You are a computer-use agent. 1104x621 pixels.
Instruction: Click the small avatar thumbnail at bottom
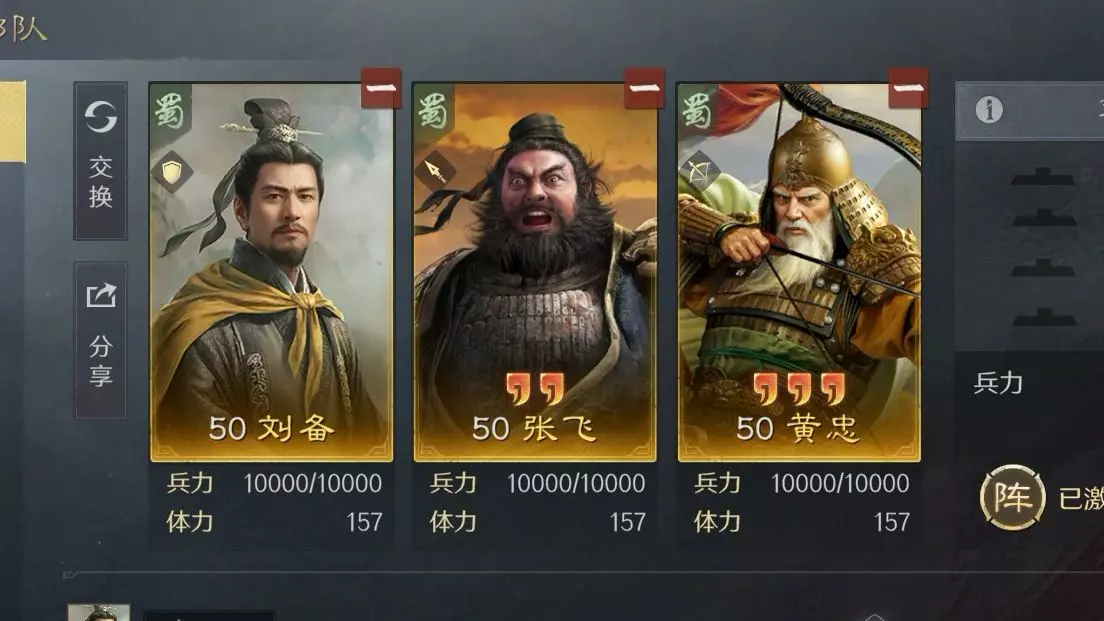coord(99,612)
